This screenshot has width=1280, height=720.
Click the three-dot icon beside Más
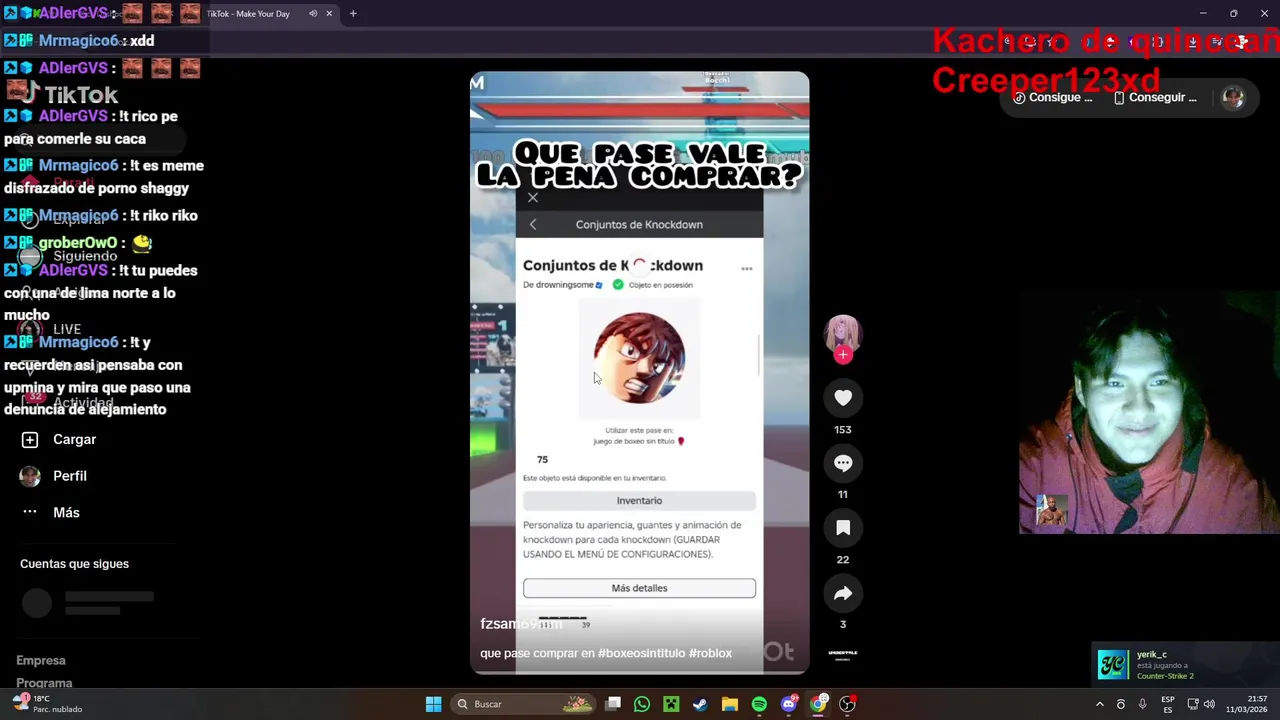30,512
